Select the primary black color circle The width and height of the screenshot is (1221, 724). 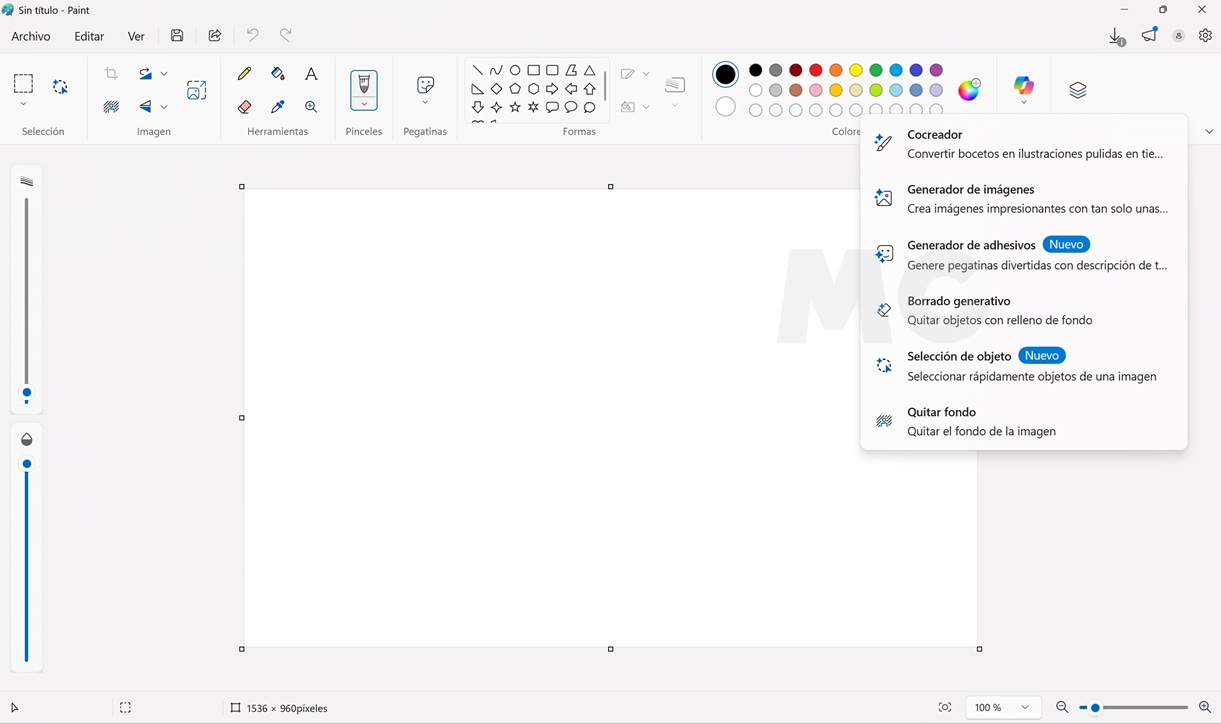[x=726, y=74]
